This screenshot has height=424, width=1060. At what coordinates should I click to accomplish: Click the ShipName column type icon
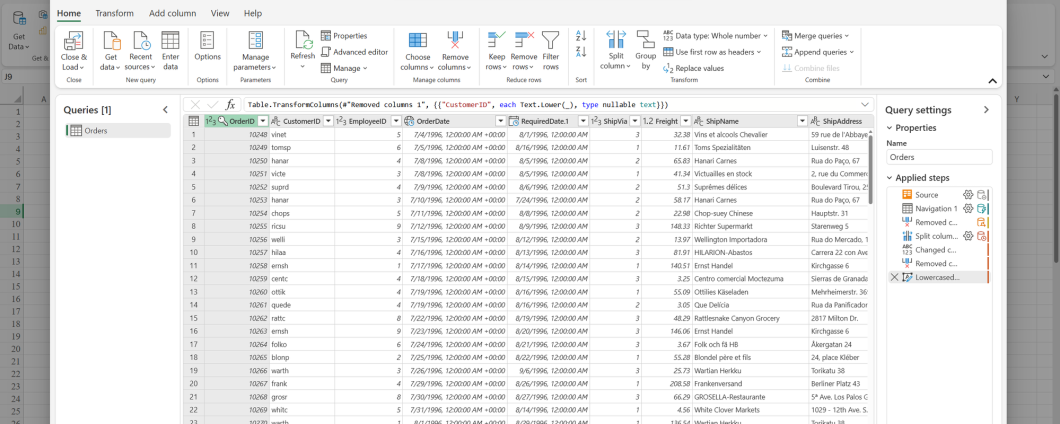pos(700,121)
